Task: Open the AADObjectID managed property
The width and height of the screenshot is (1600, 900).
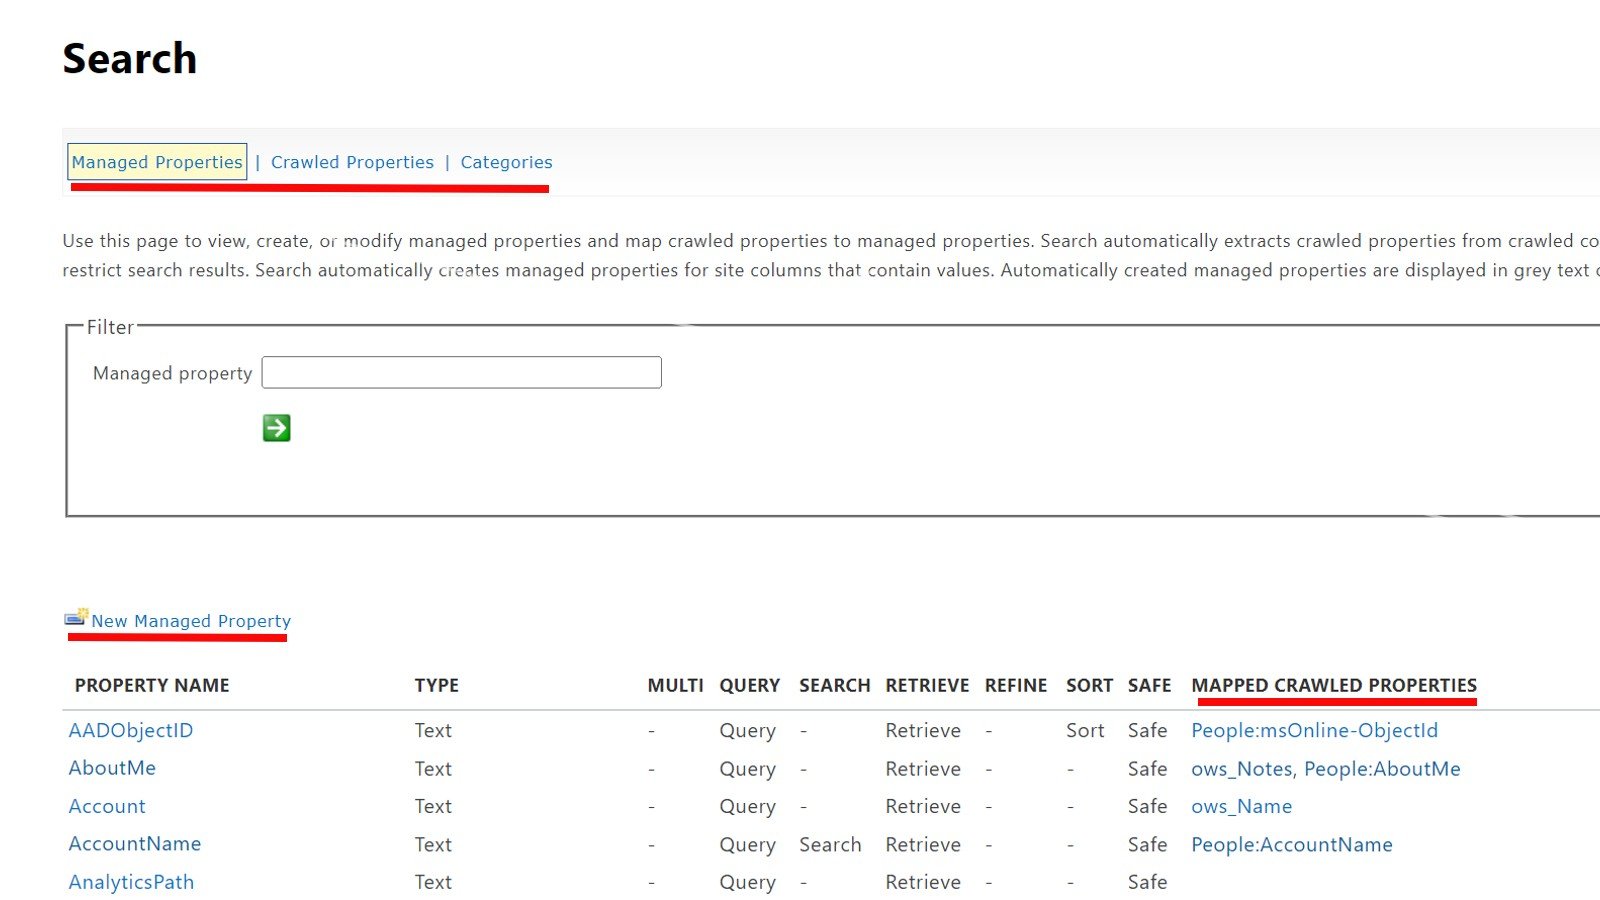Action: [131, 731]
